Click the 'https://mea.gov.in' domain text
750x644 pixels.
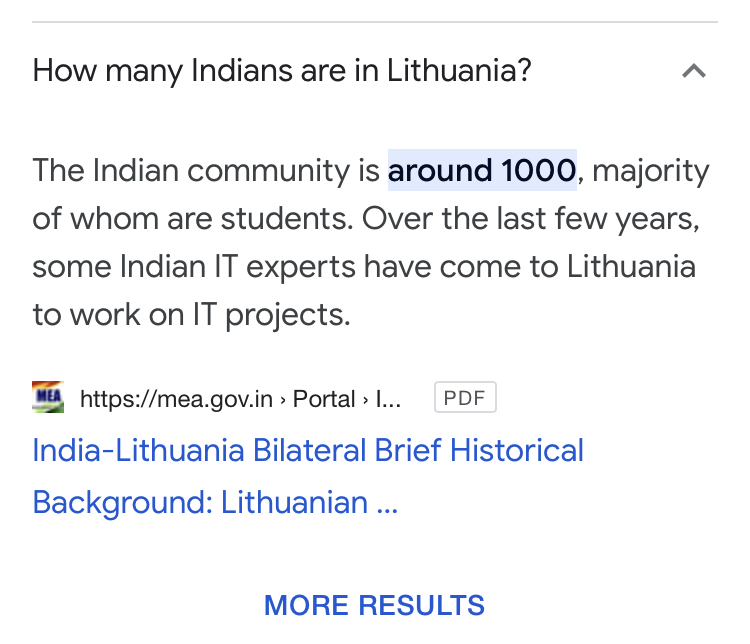[x=176, y=399]
